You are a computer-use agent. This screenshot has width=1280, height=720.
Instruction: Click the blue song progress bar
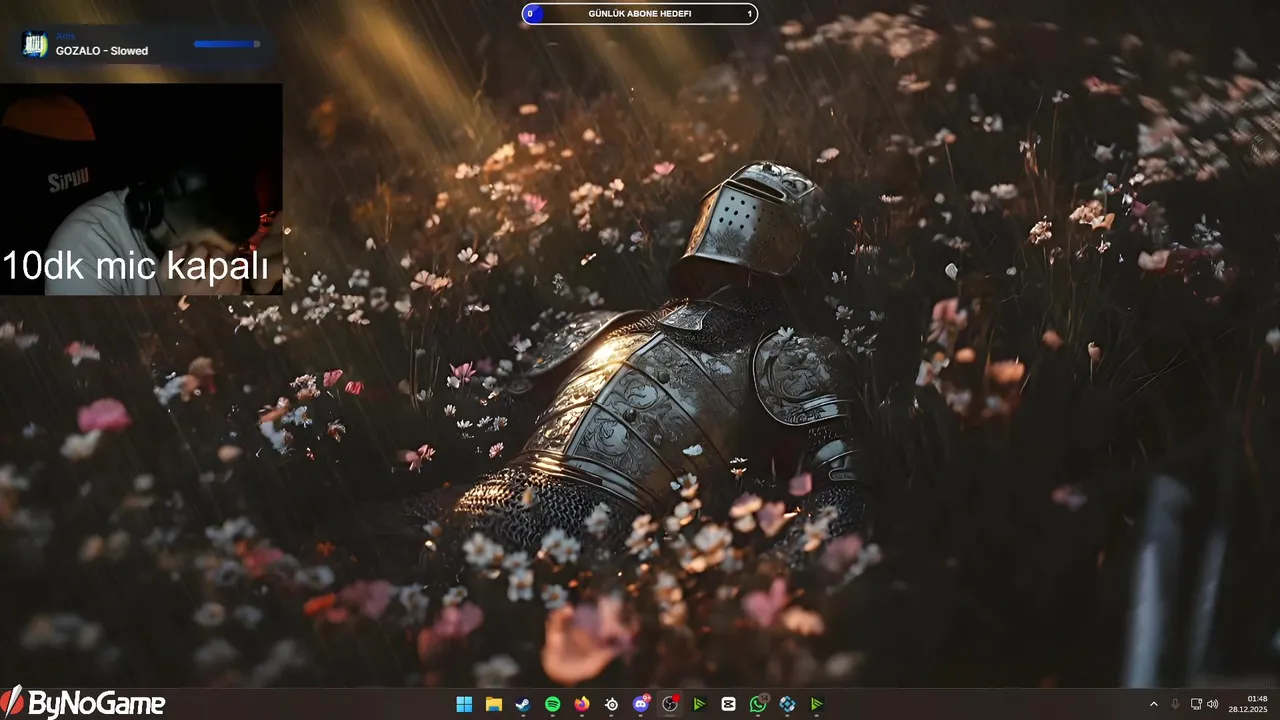point(227,44)
